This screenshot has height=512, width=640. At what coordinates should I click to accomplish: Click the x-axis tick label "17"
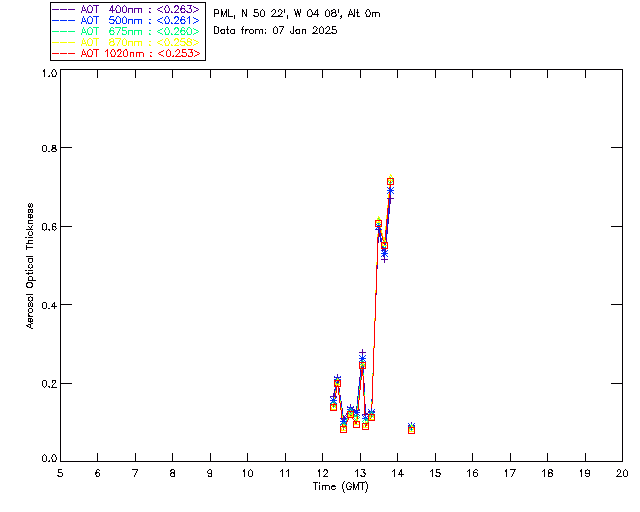510,473
